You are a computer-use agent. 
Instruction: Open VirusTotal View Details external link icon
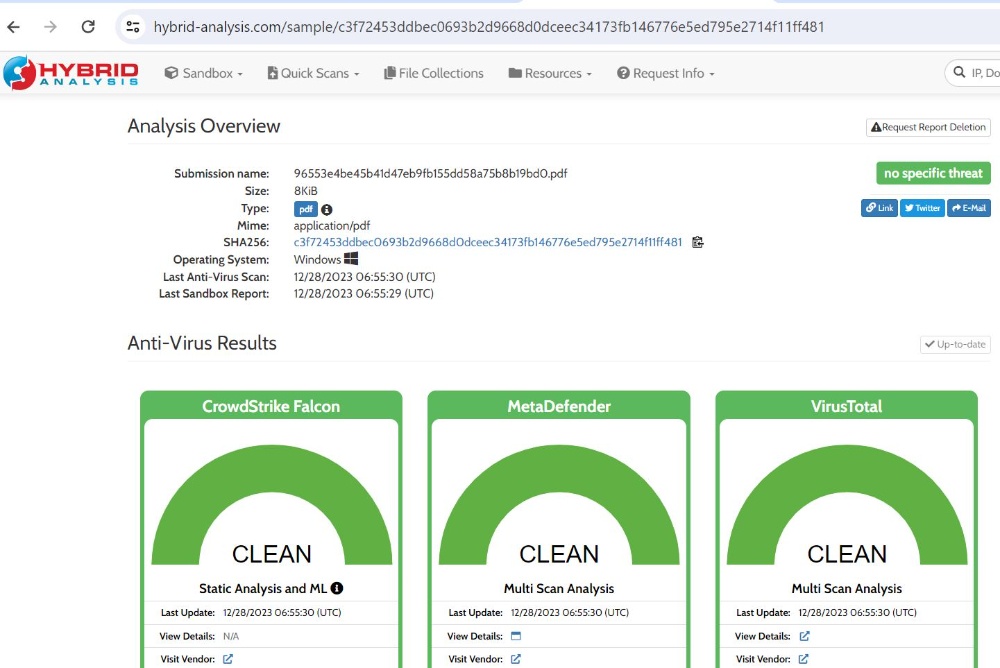pyautogui.click(x=804, y=636)
